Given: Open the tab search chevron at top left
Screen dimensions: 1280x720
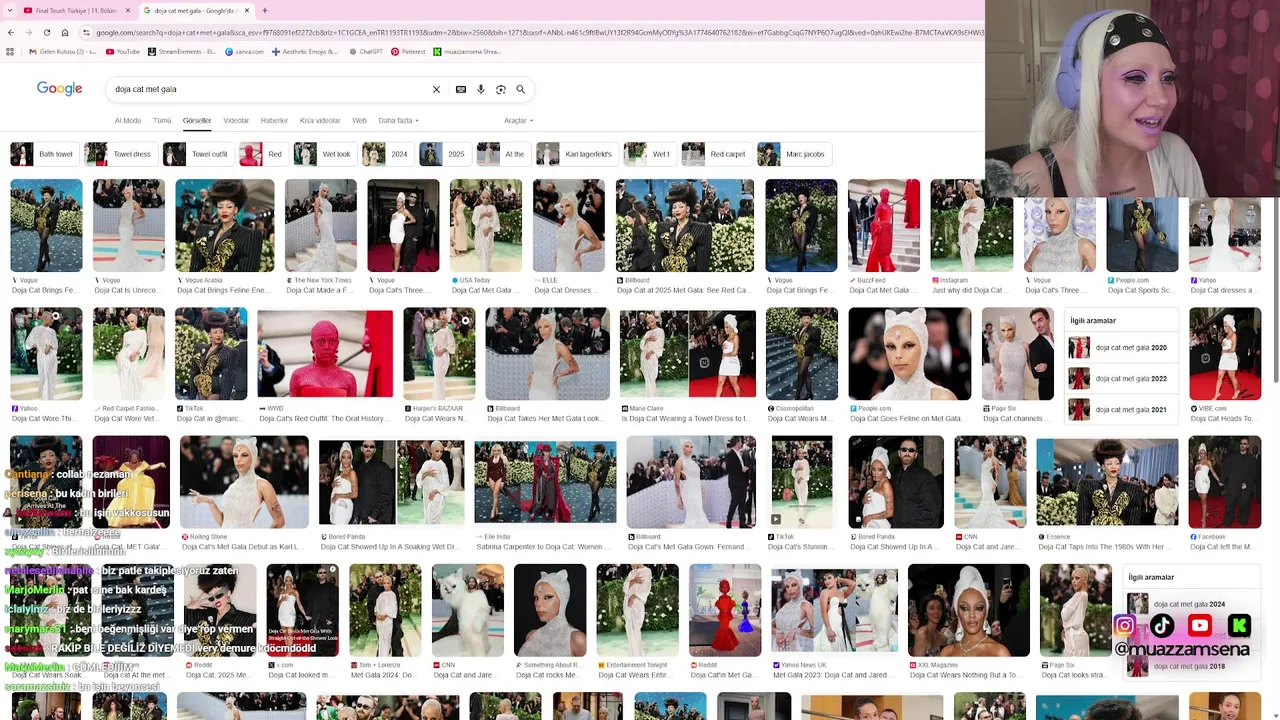Looking at the screenshot, I should coord(9,11).
